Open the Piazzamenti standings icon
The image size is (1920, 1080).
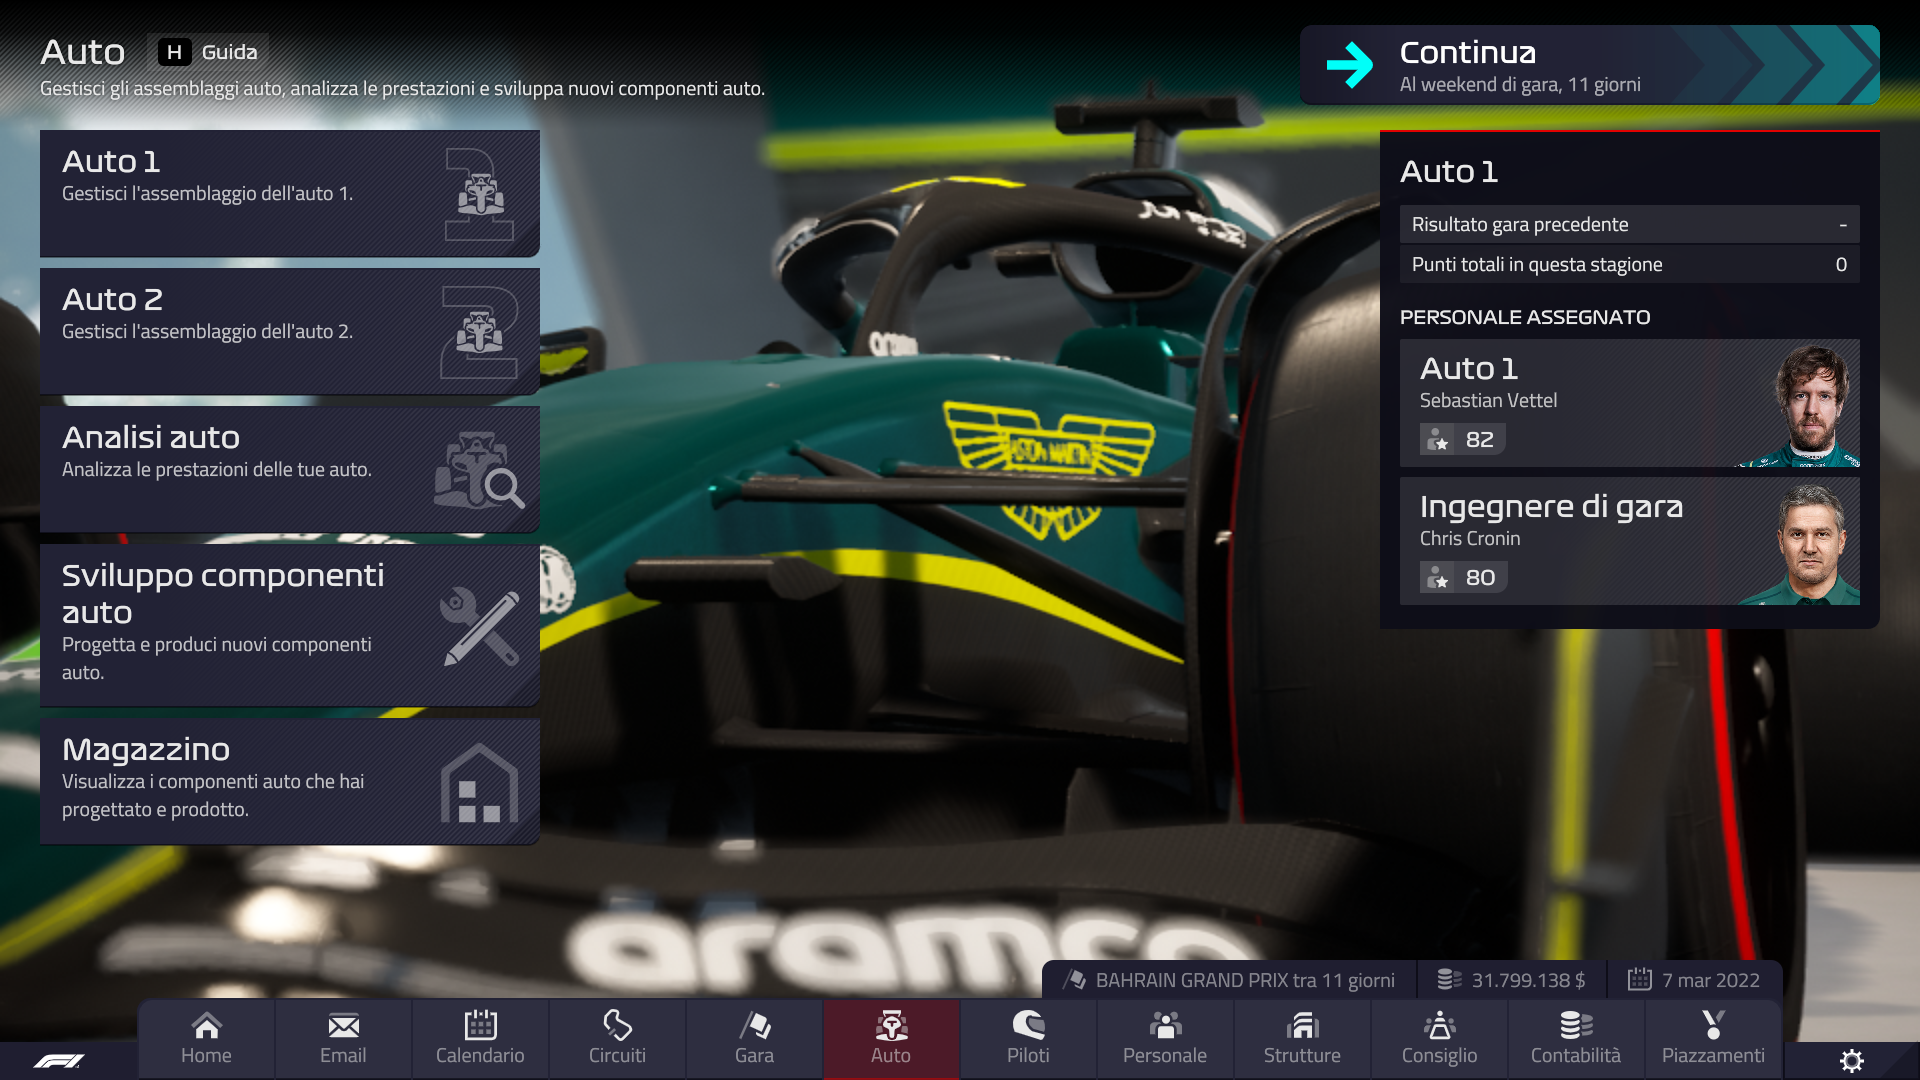tap(1713, 1025)
